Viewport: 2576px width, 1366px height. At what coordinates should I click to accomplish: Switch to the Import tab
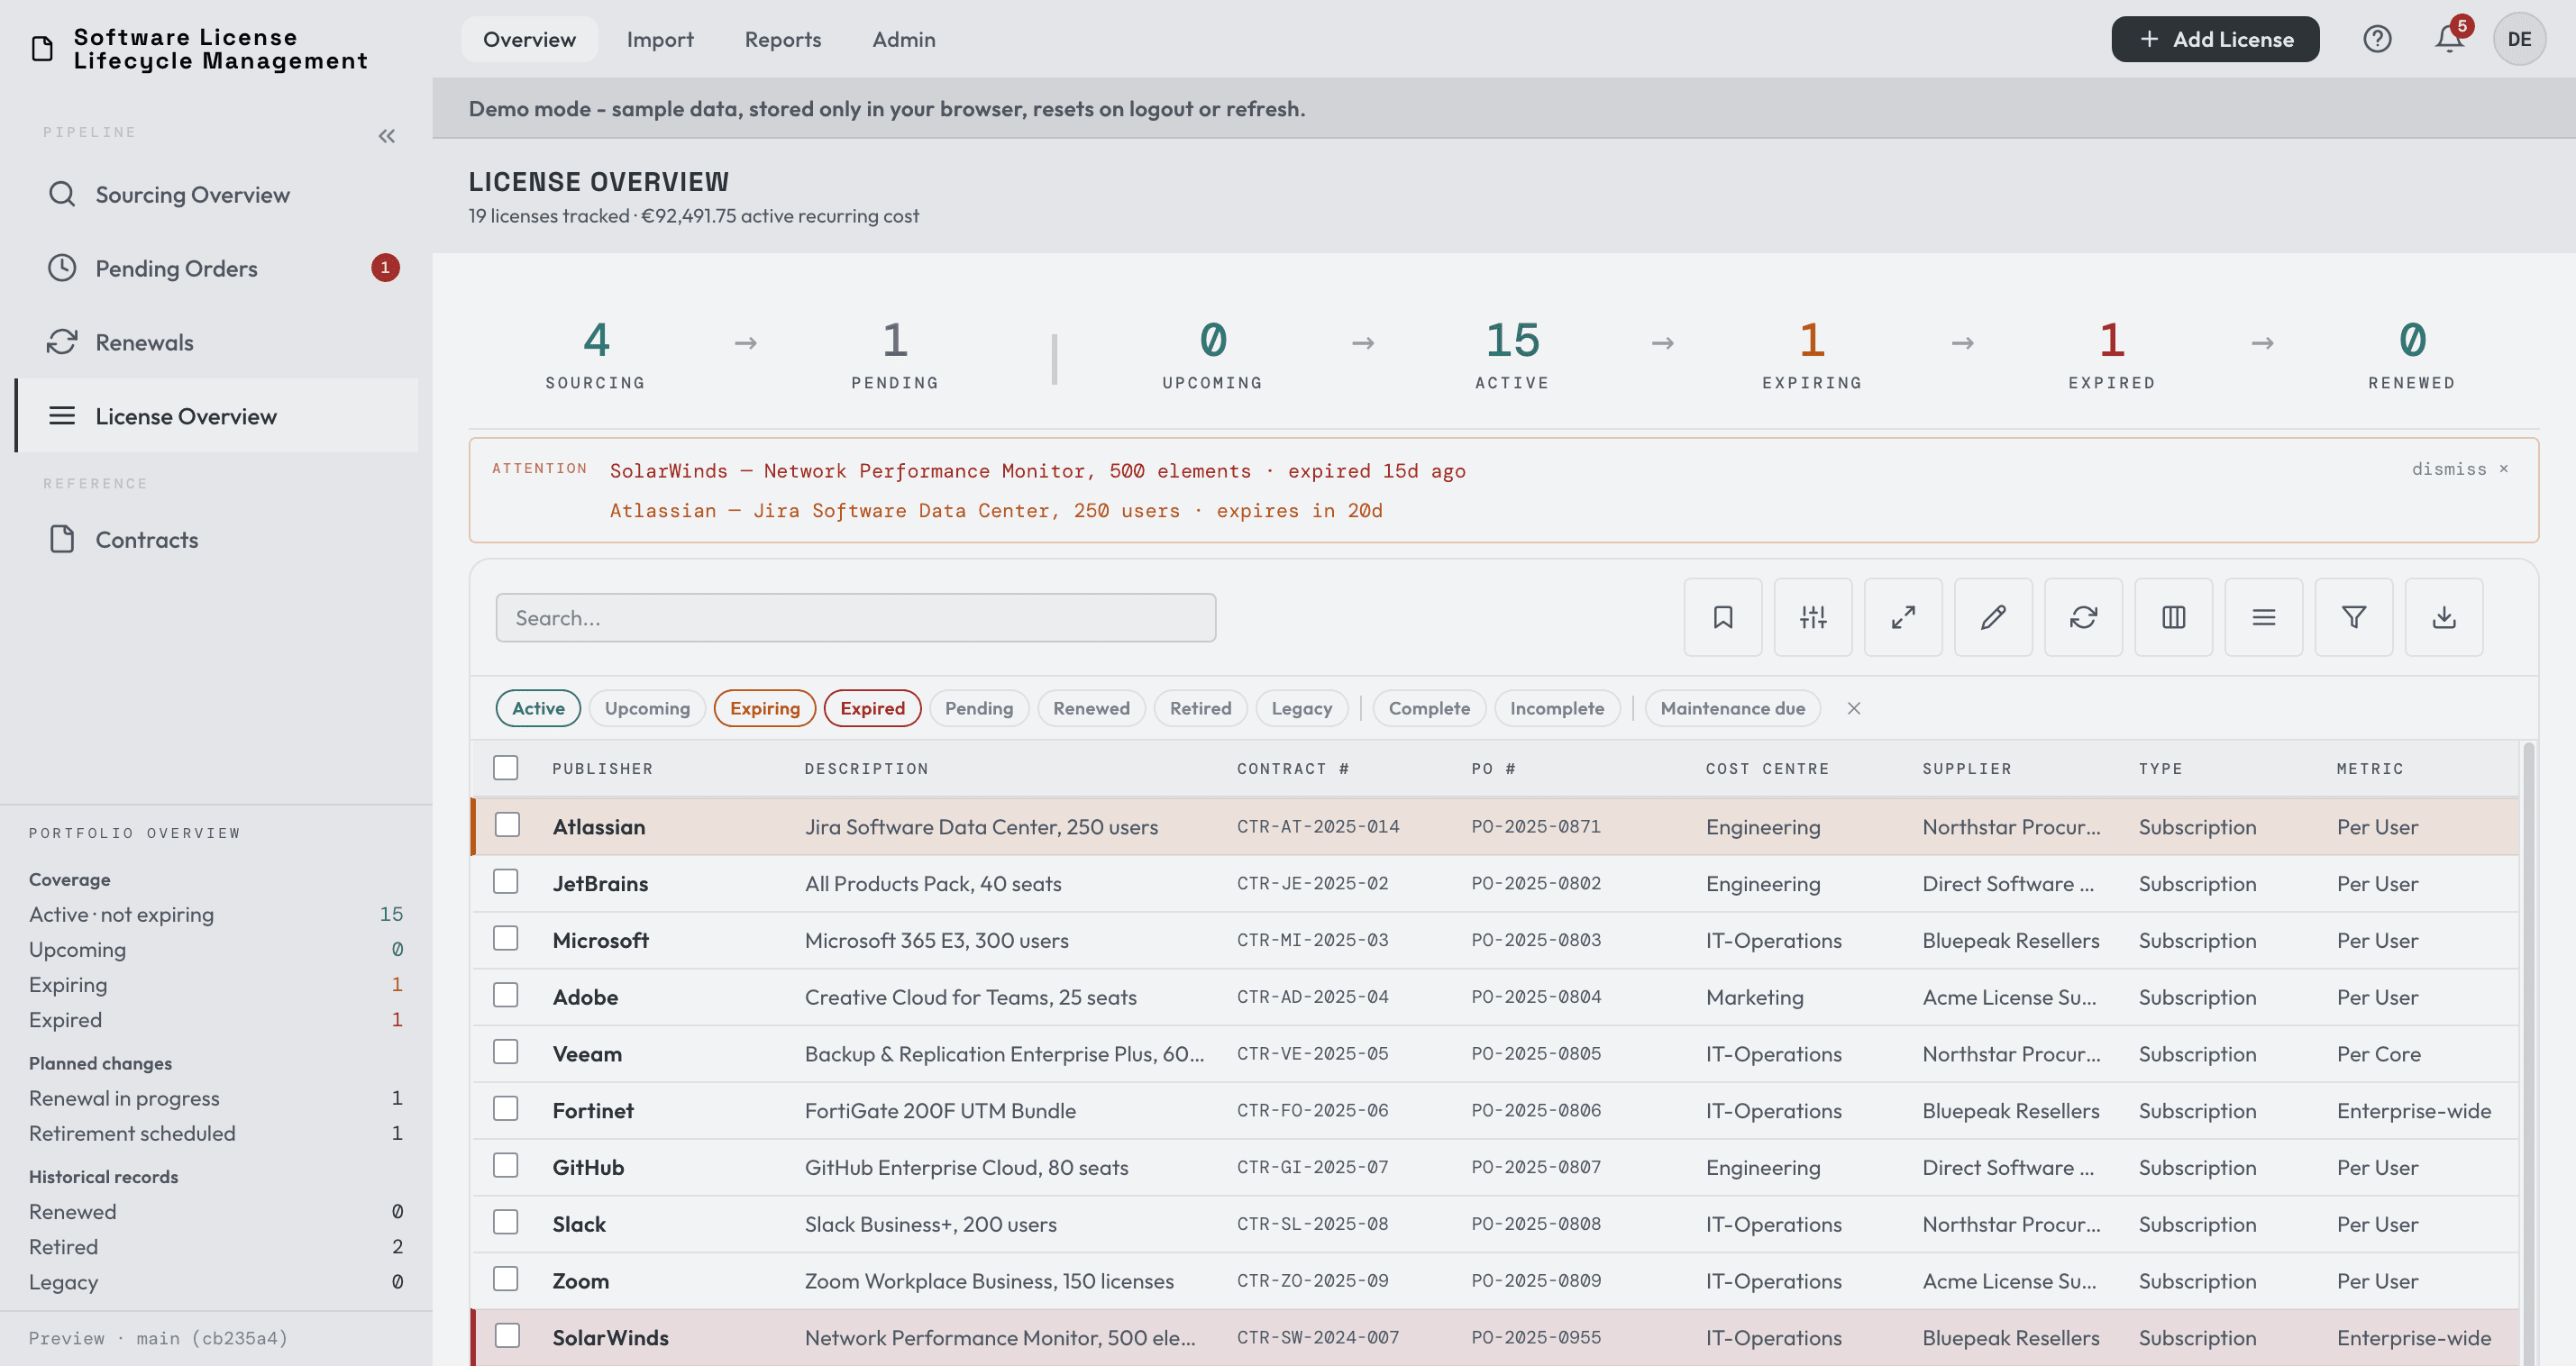click(x=660, y=39)
